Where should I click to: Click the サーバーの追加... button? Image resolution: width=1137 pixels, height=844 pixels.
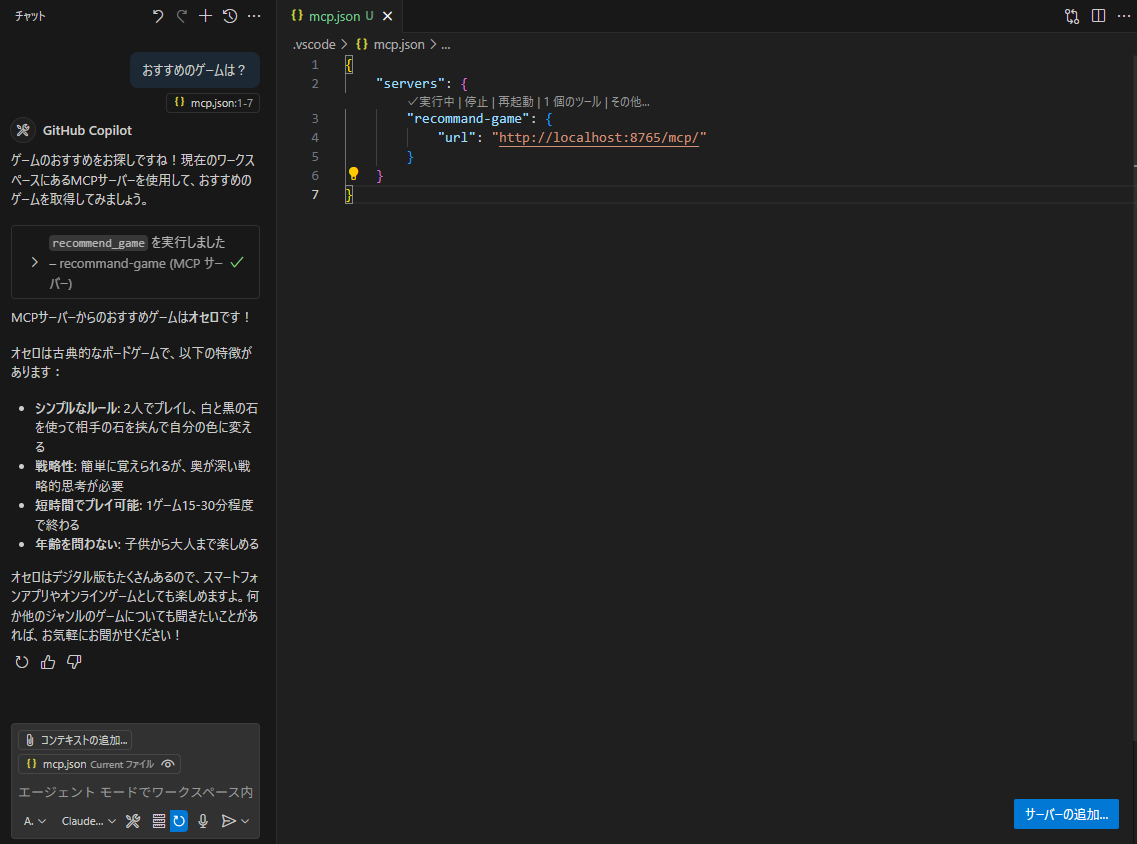[x=1066, y=814]
